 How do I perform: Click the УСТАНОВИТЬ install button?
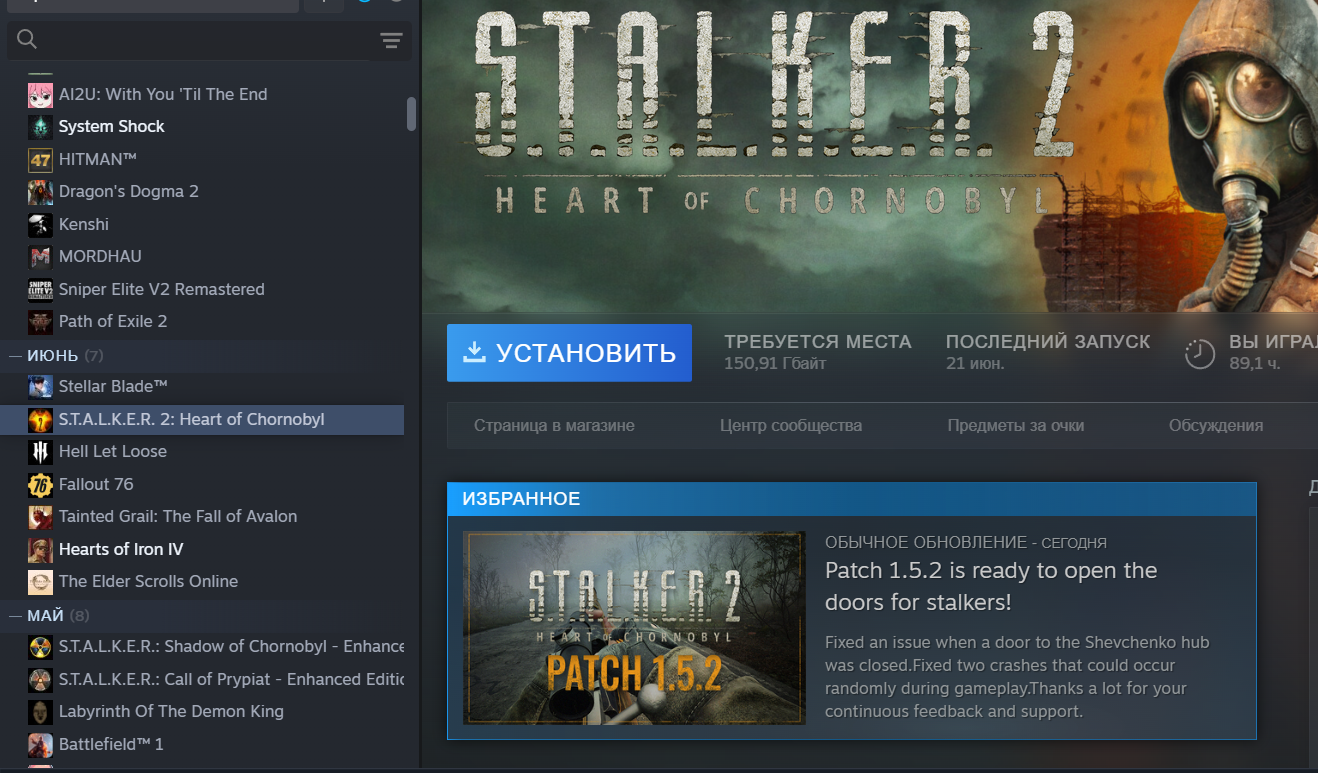tap(569, 352)
